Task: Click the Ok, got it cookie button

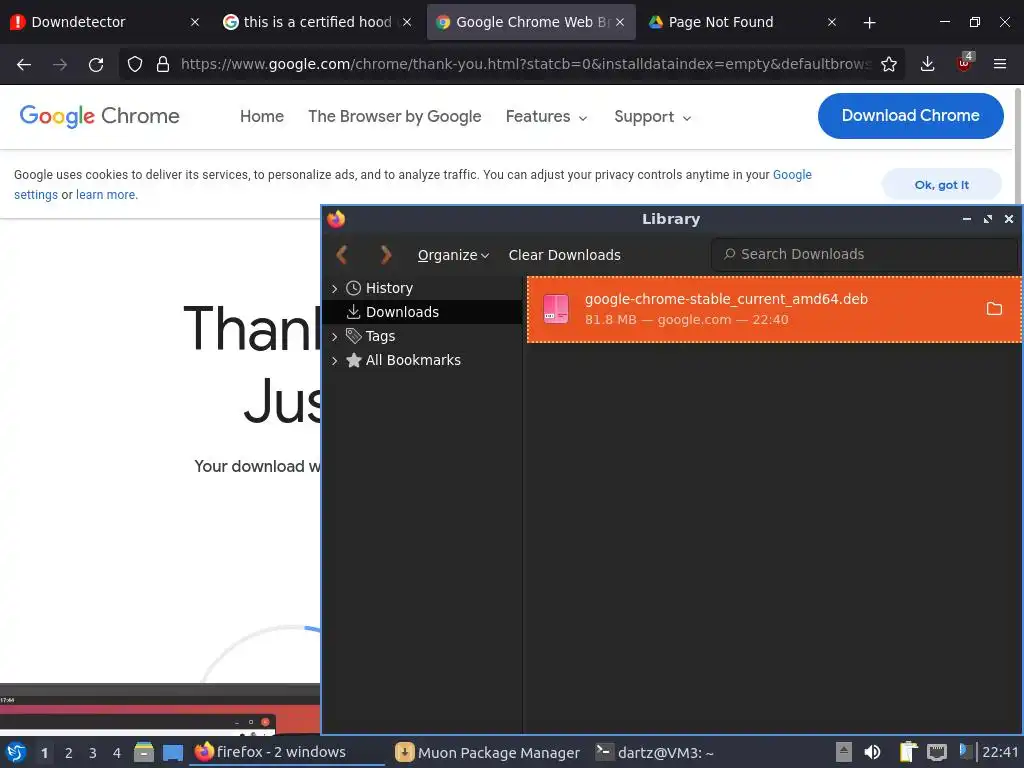Action: click(x=942, y=185)
